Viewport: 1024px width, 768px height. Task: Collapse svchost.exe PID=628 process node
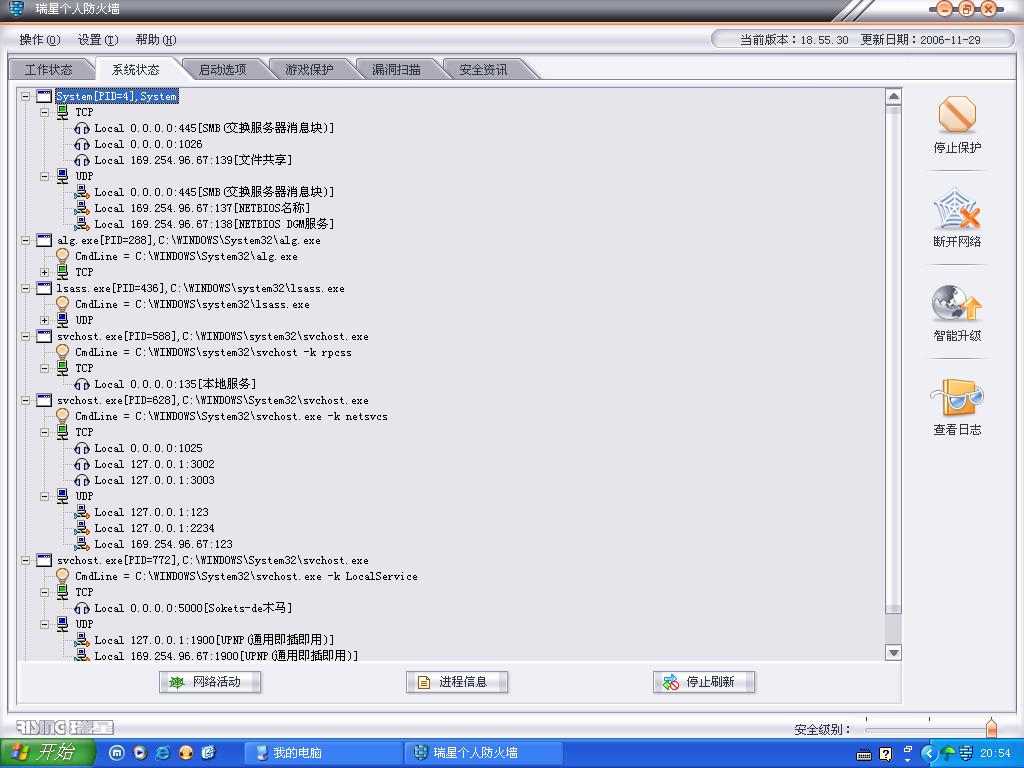point(25,400)
